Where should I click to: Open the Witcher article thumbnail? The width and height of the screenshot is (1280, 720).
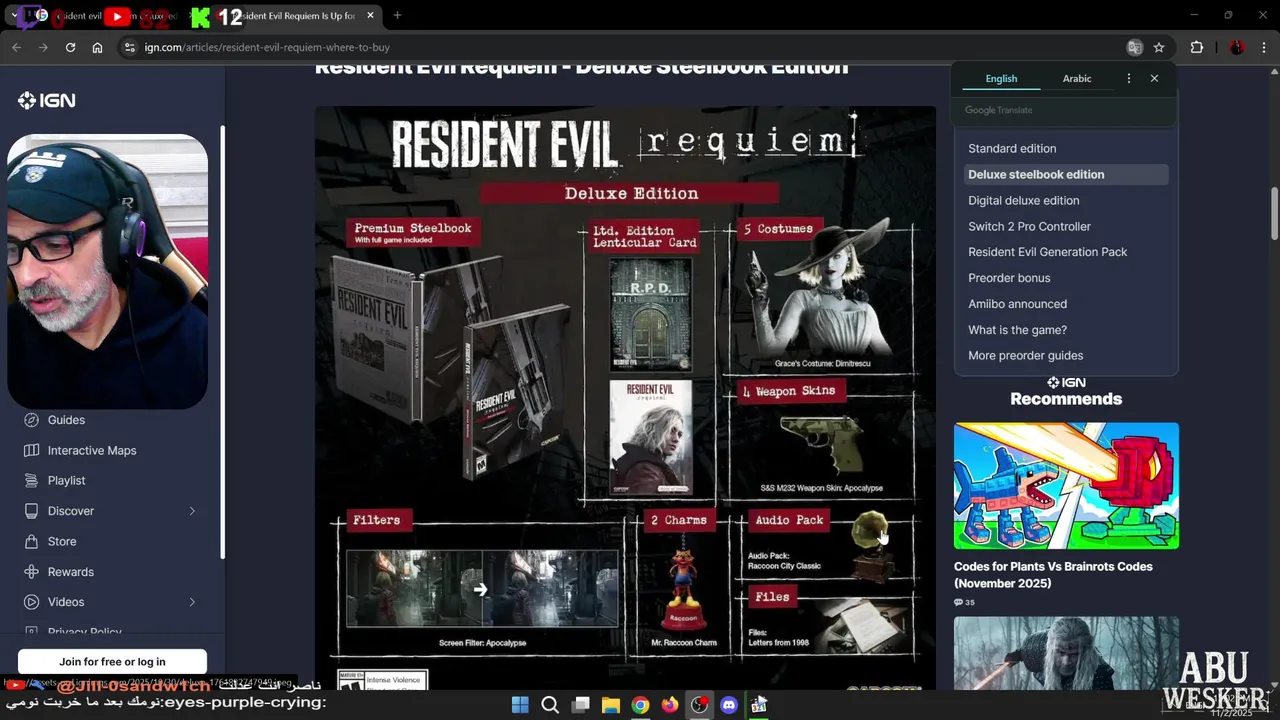point(1066,653)
